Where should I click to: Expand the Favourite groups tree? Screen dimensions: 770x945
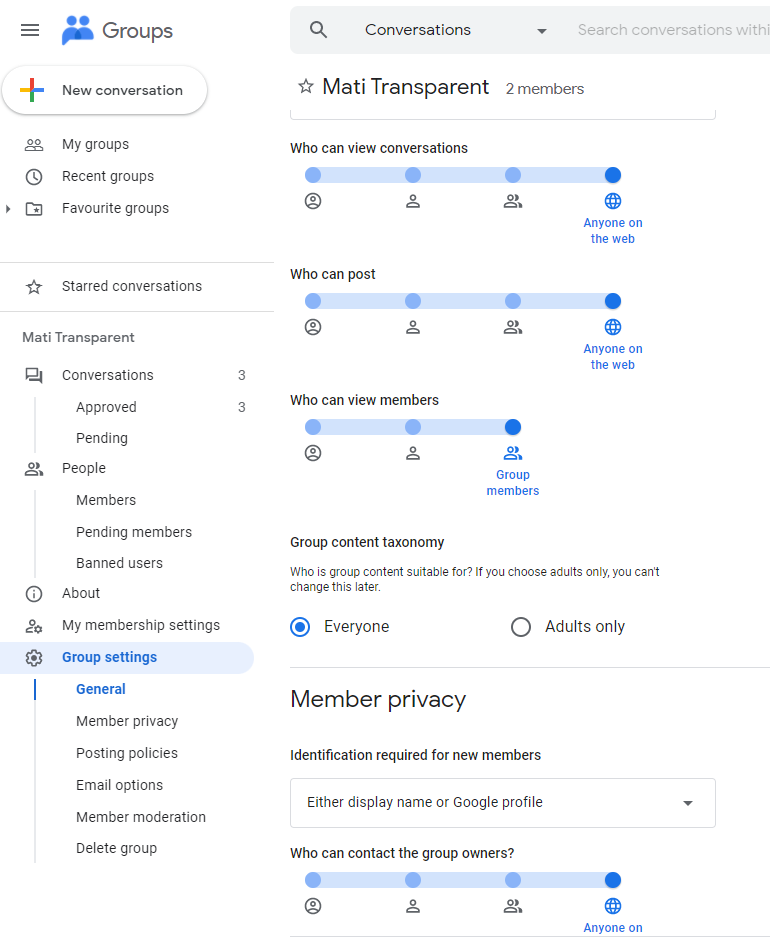tap(9, 208)
